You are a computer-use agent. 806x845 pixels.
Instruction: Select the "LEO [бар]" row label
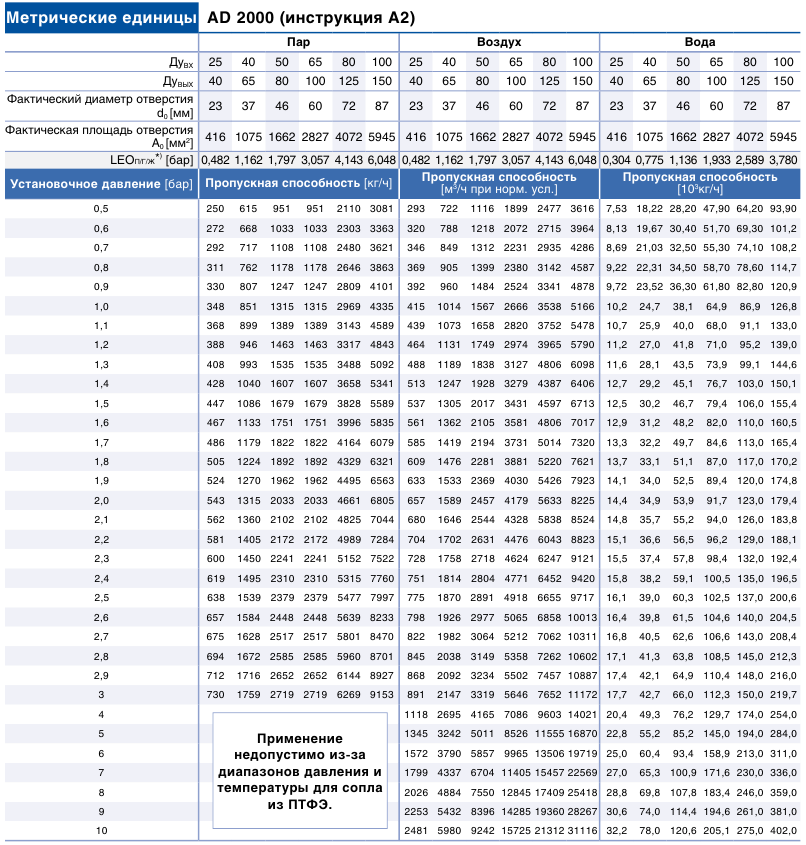[x=151, y=160]
